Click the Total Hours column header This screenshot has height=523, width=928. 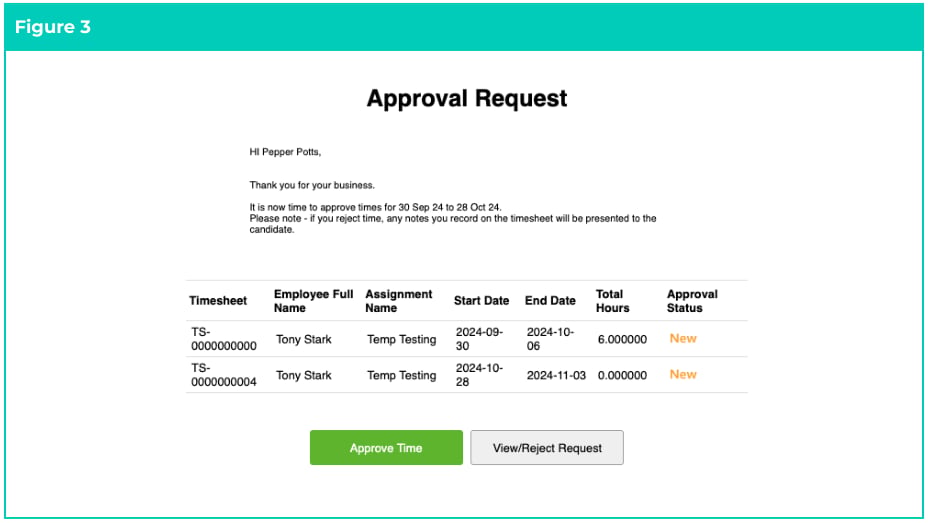(x=613, y=301)
